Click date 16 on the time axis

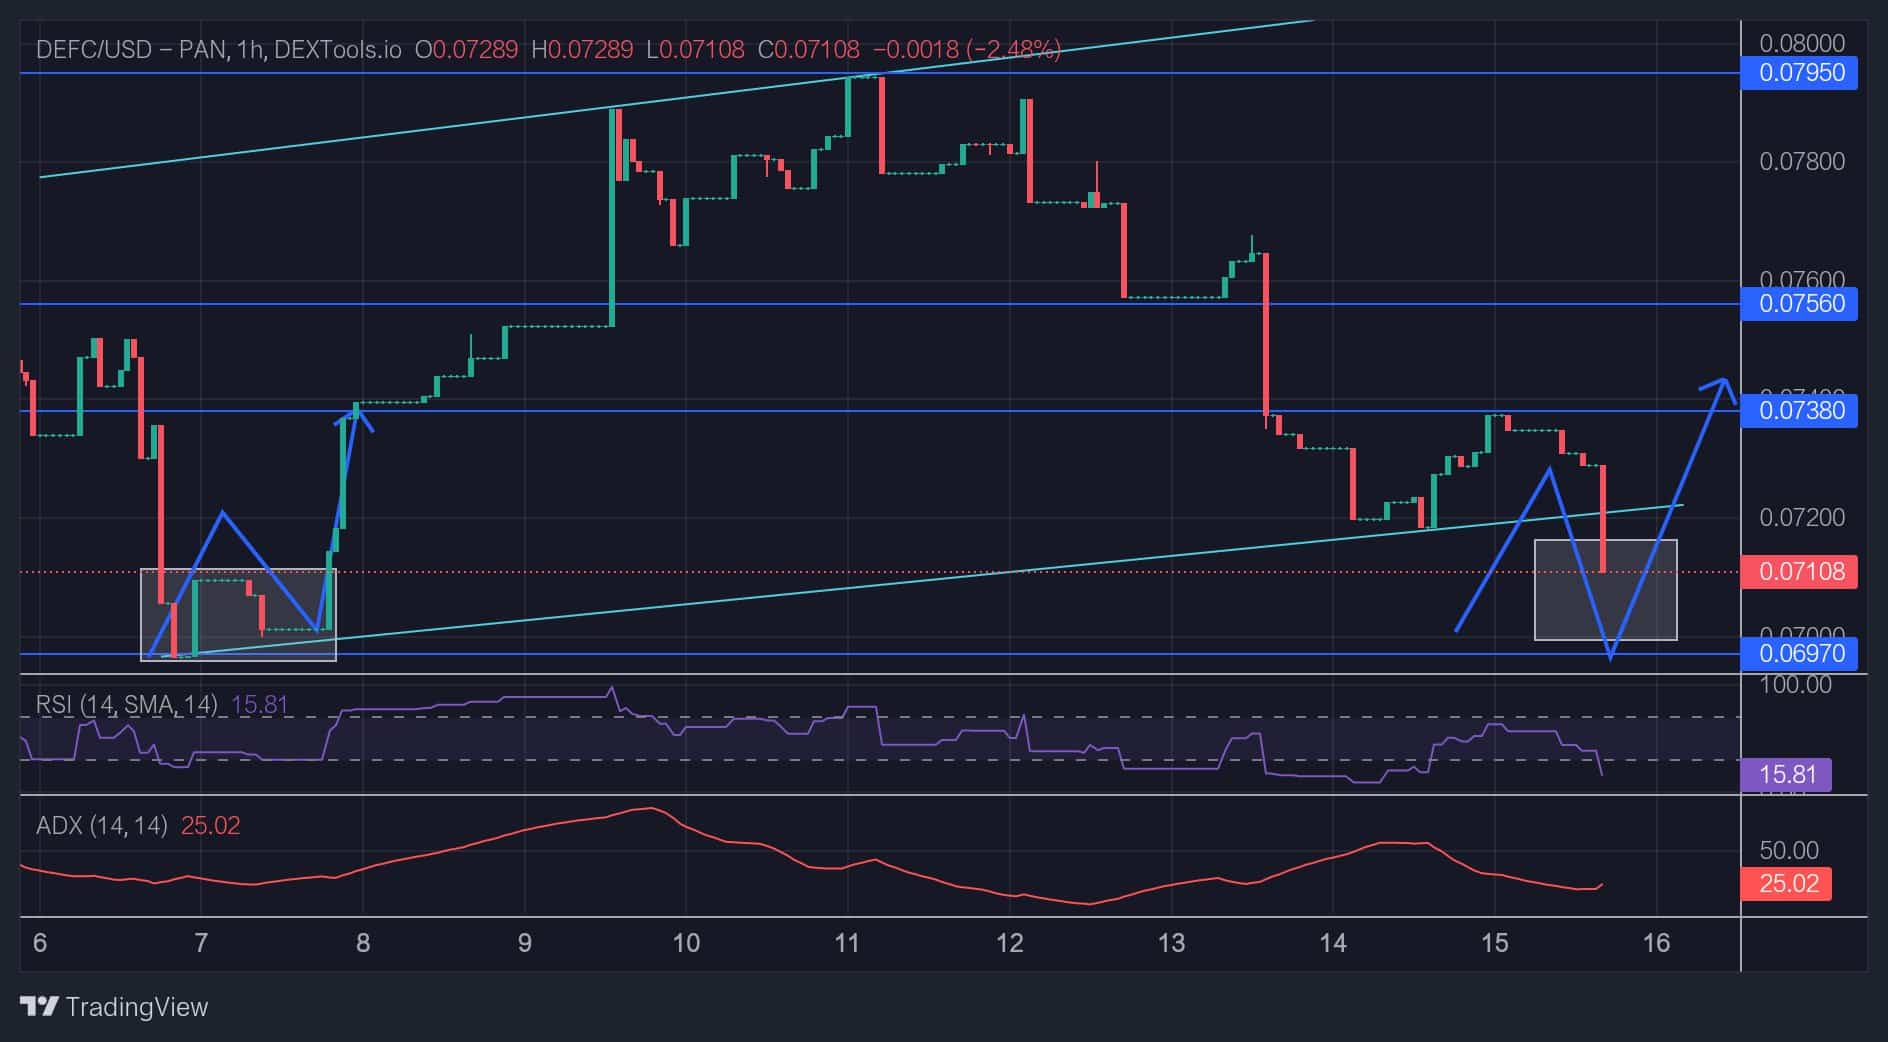pos(1656,943)
